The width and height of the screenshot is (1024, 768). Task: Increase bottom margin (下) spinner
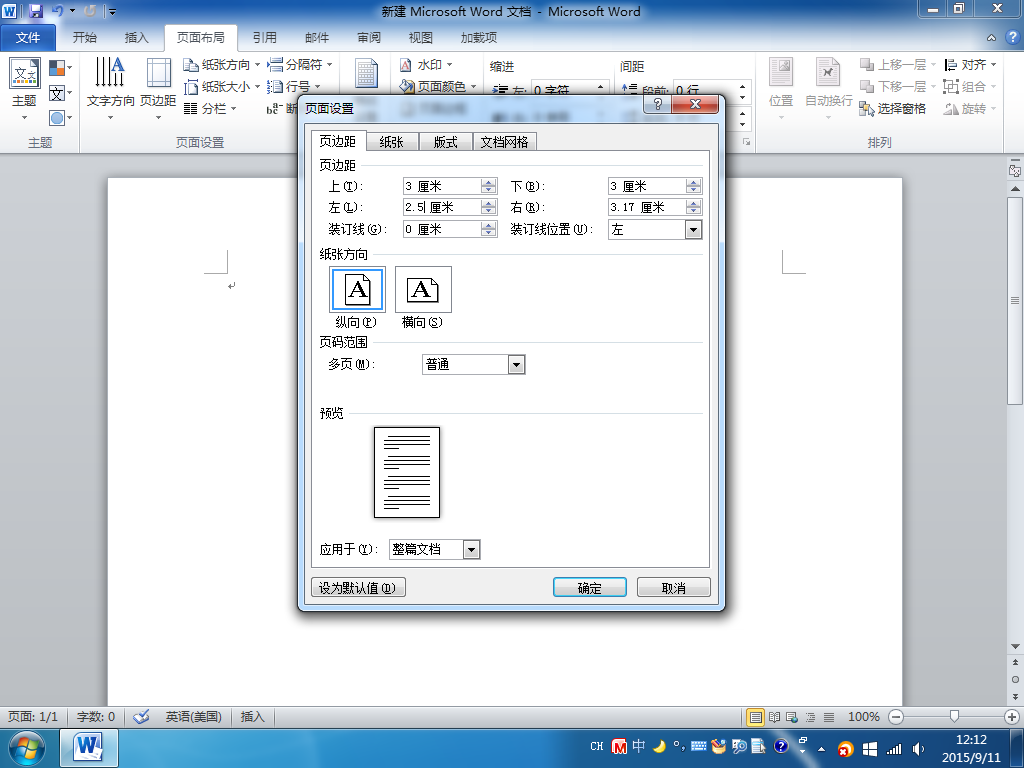694,182
